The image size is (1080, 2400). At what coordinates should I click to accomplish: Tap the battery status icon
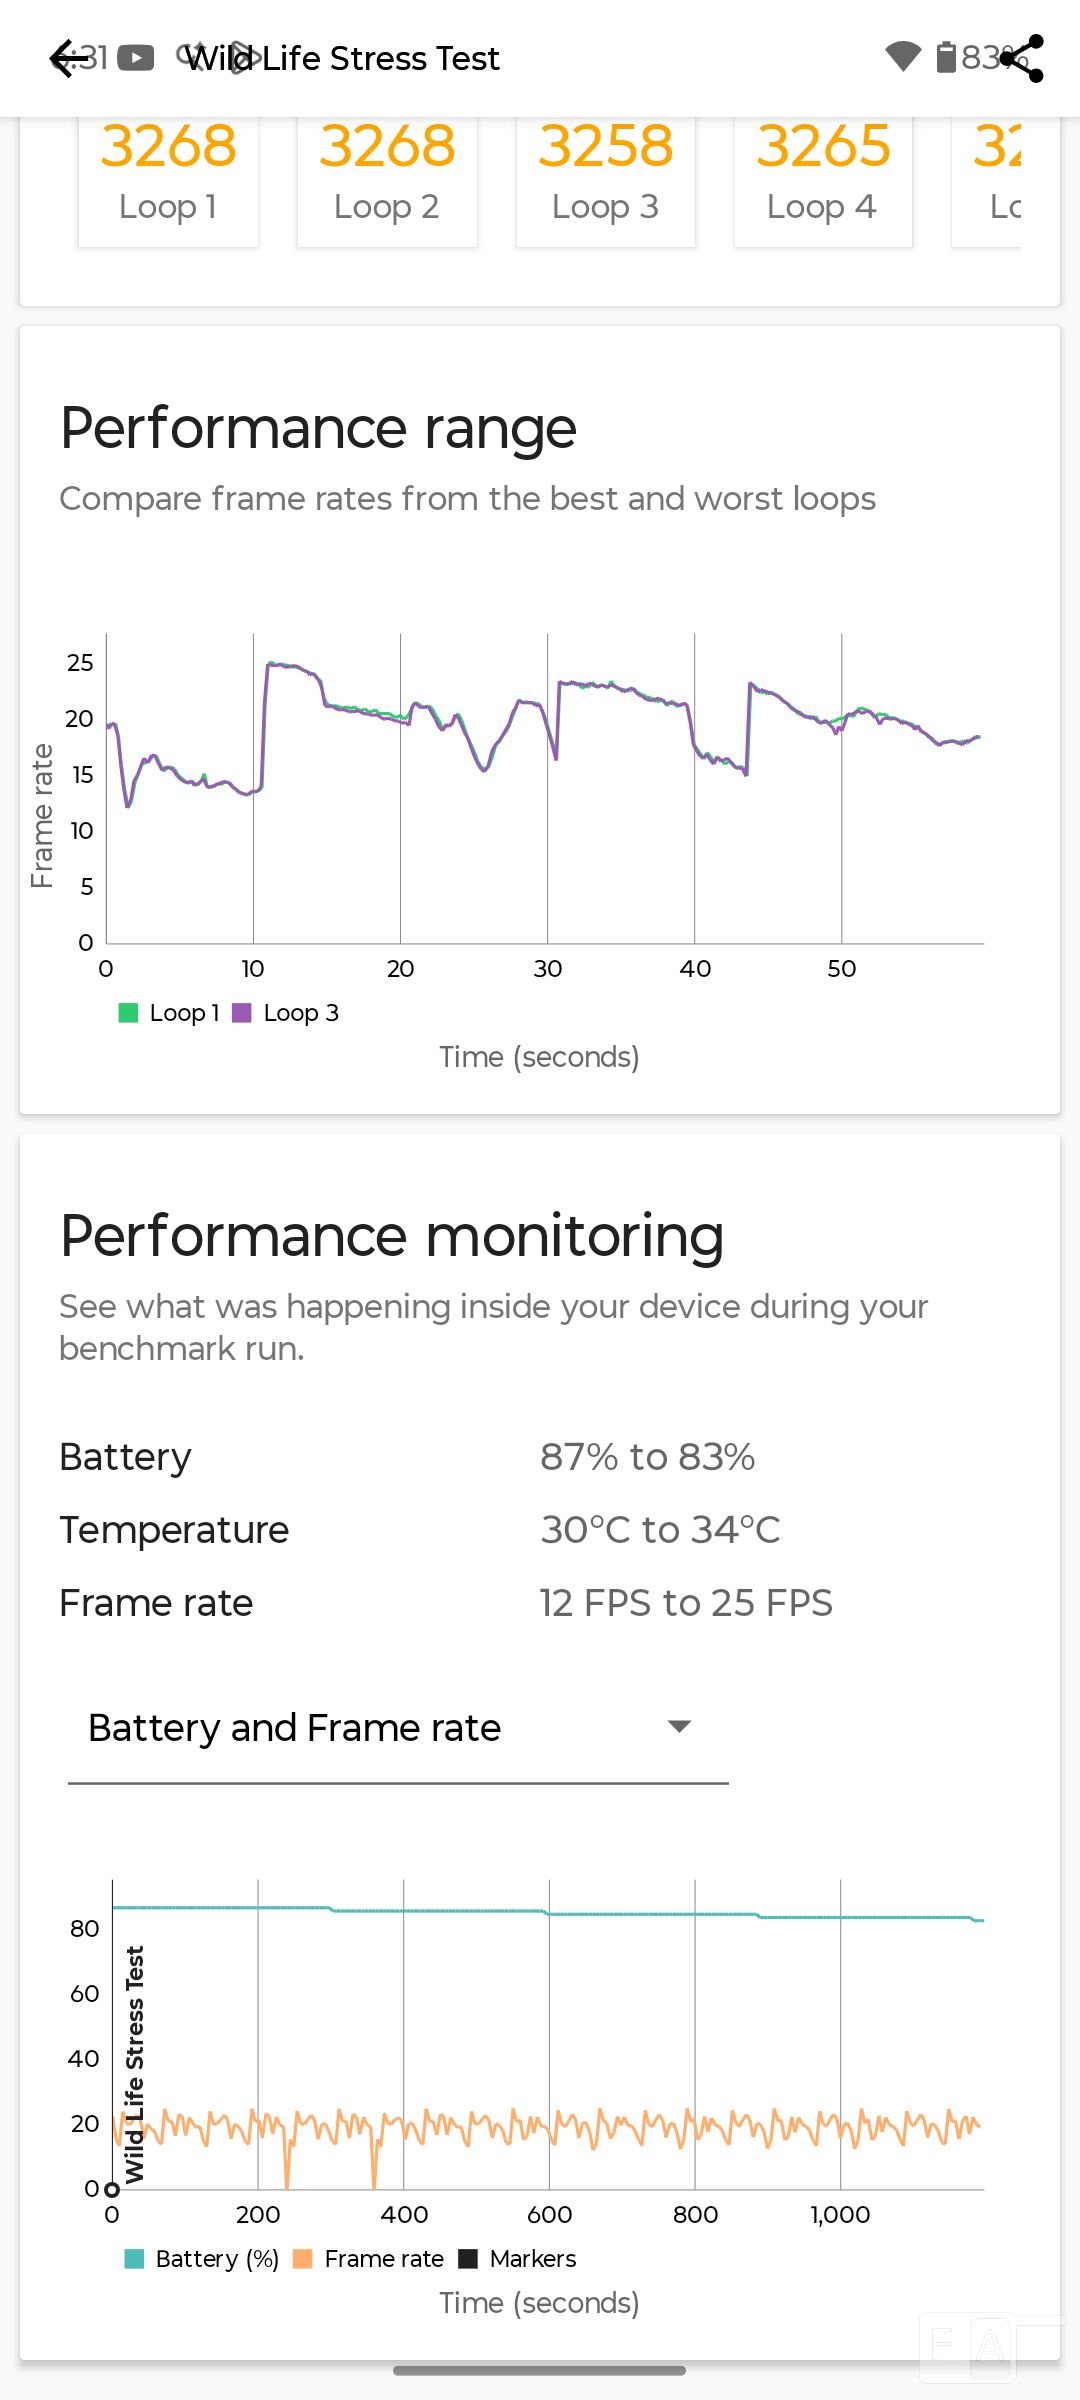pos(945,57)
